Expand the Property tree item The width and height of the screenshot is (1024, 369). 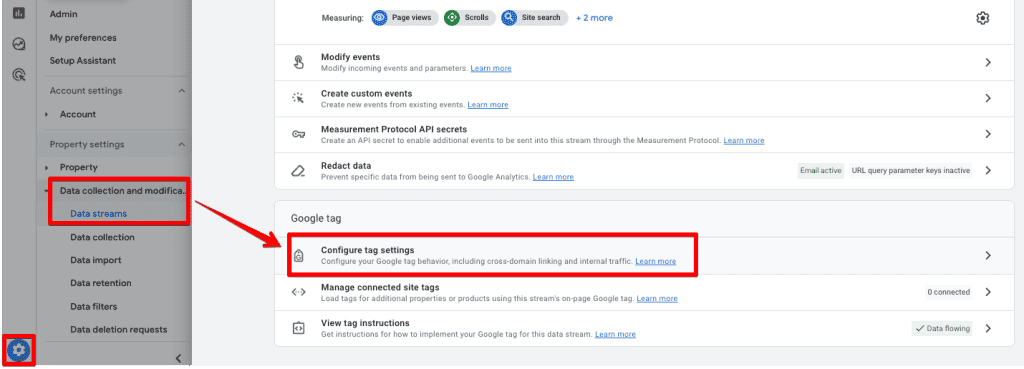47,168
